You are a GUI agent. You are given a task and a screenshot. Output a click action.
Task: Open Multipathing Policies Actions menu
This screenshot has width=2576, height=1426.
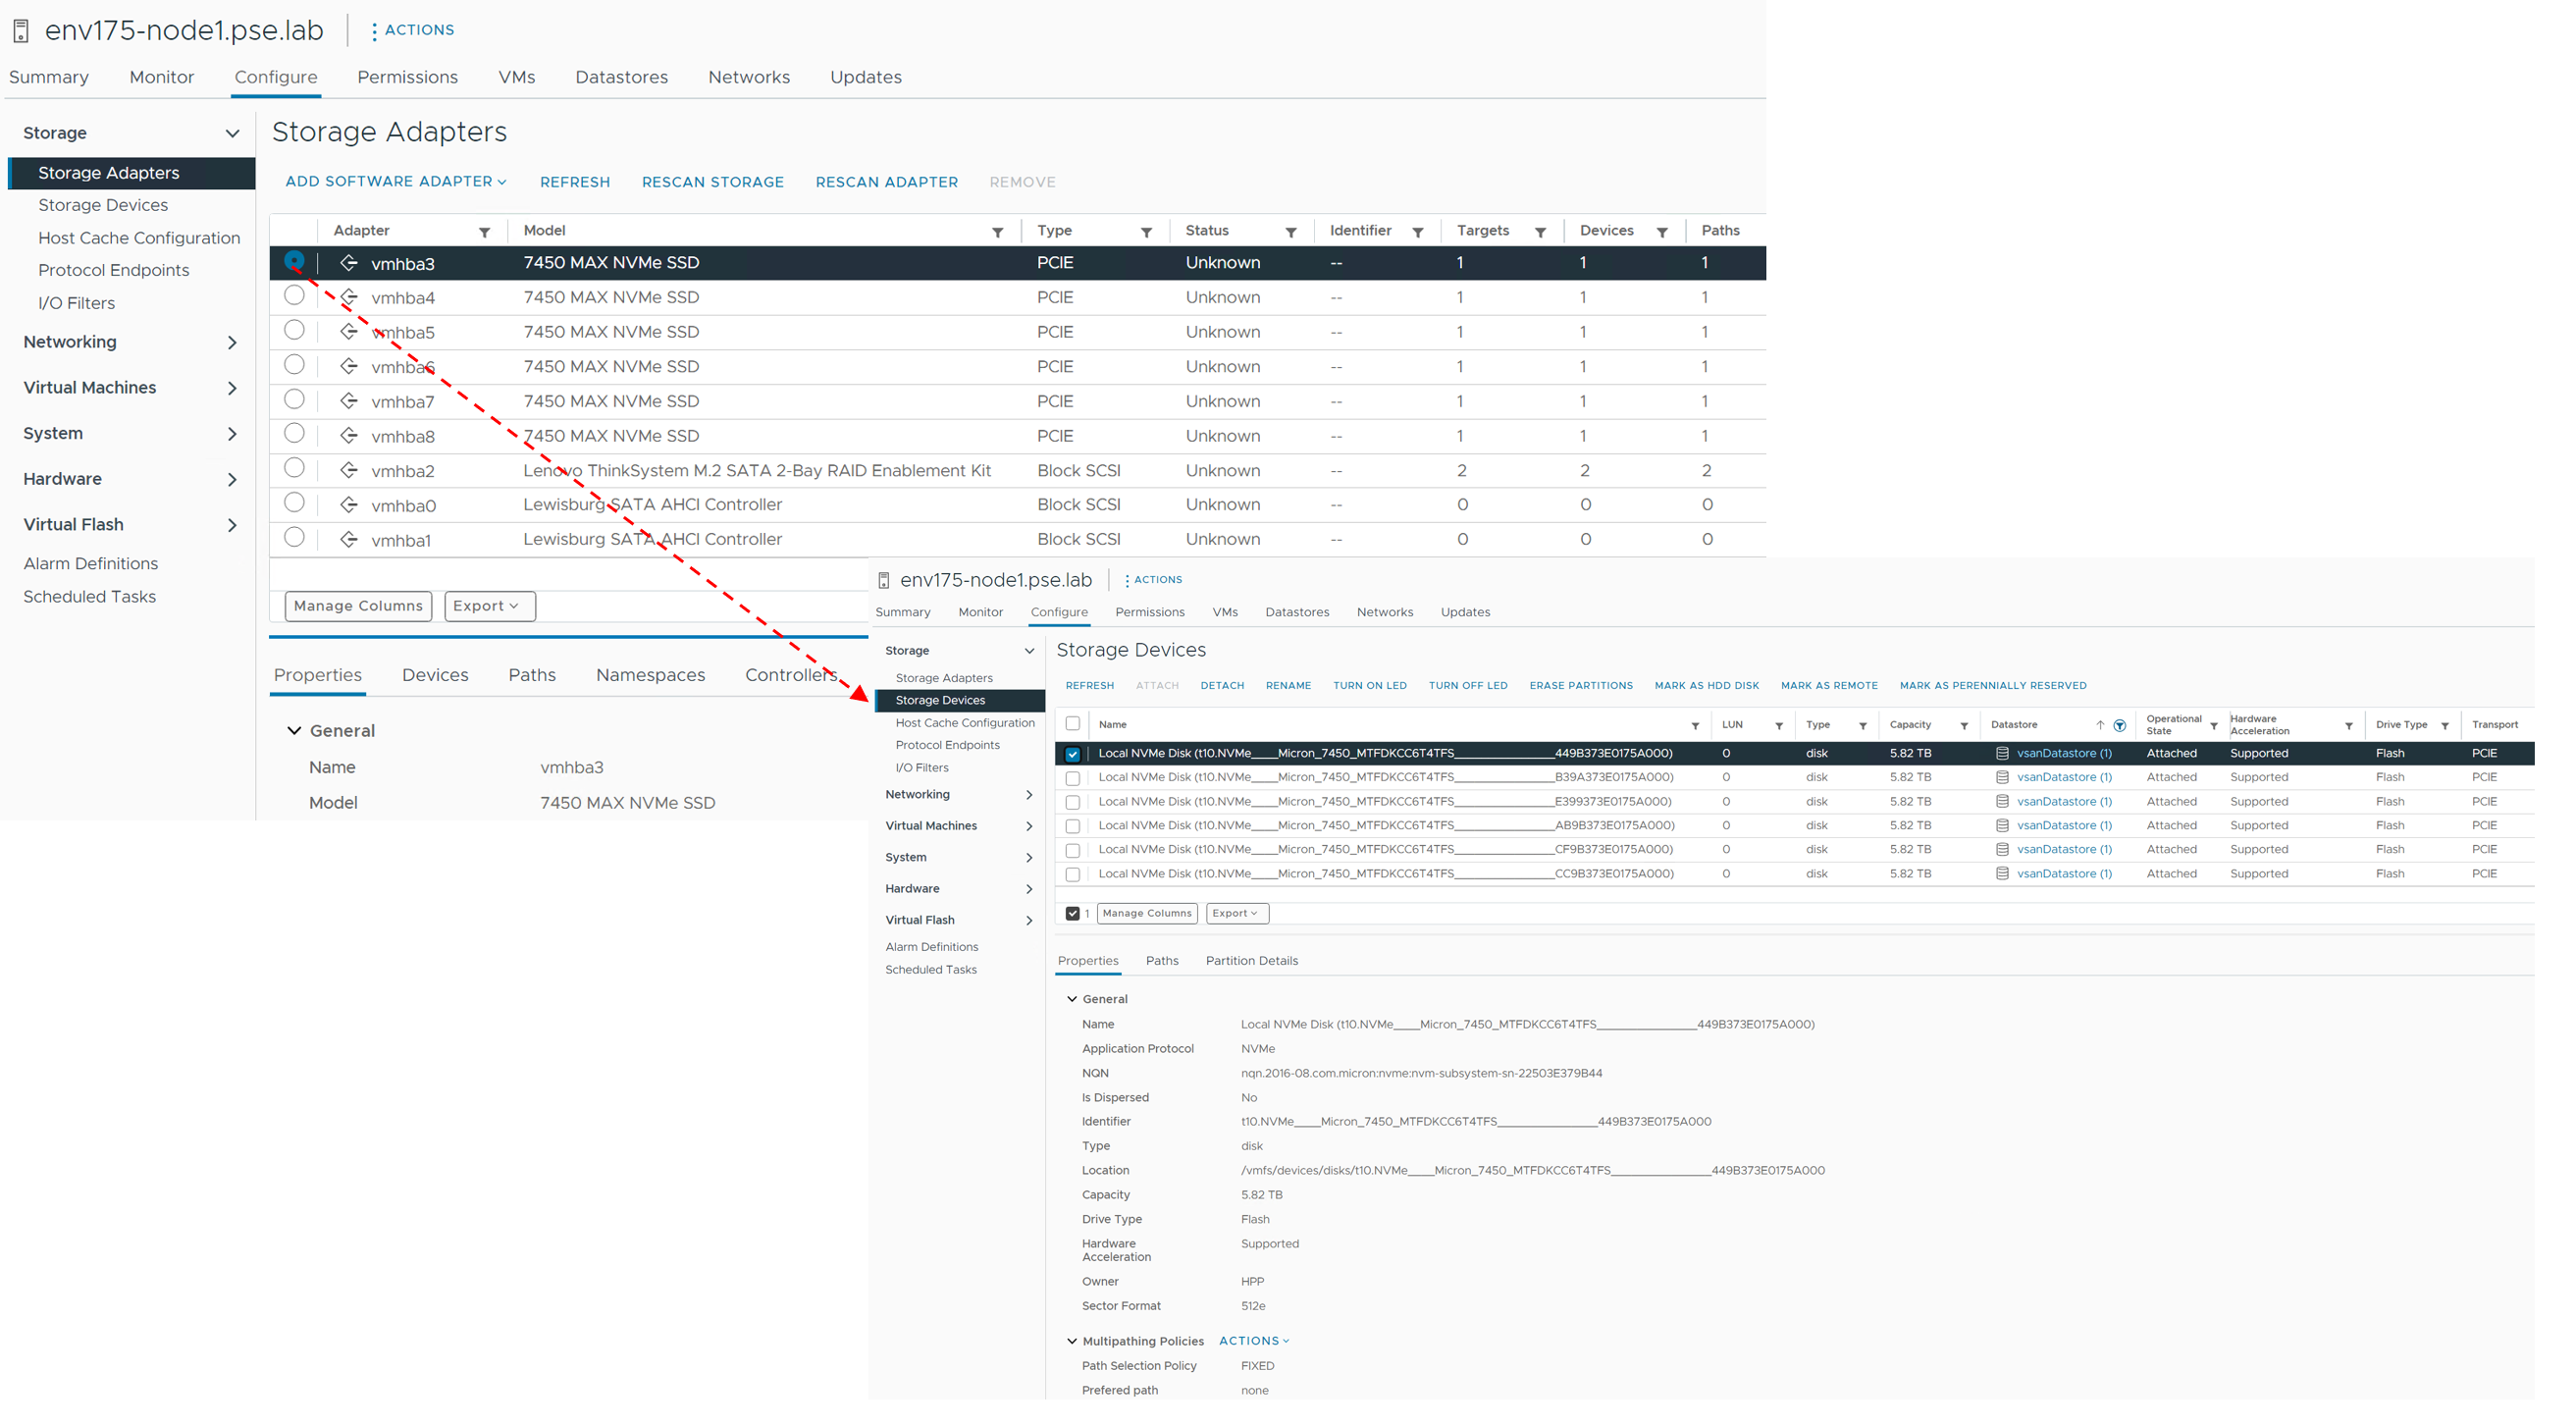(1253, 1340)
